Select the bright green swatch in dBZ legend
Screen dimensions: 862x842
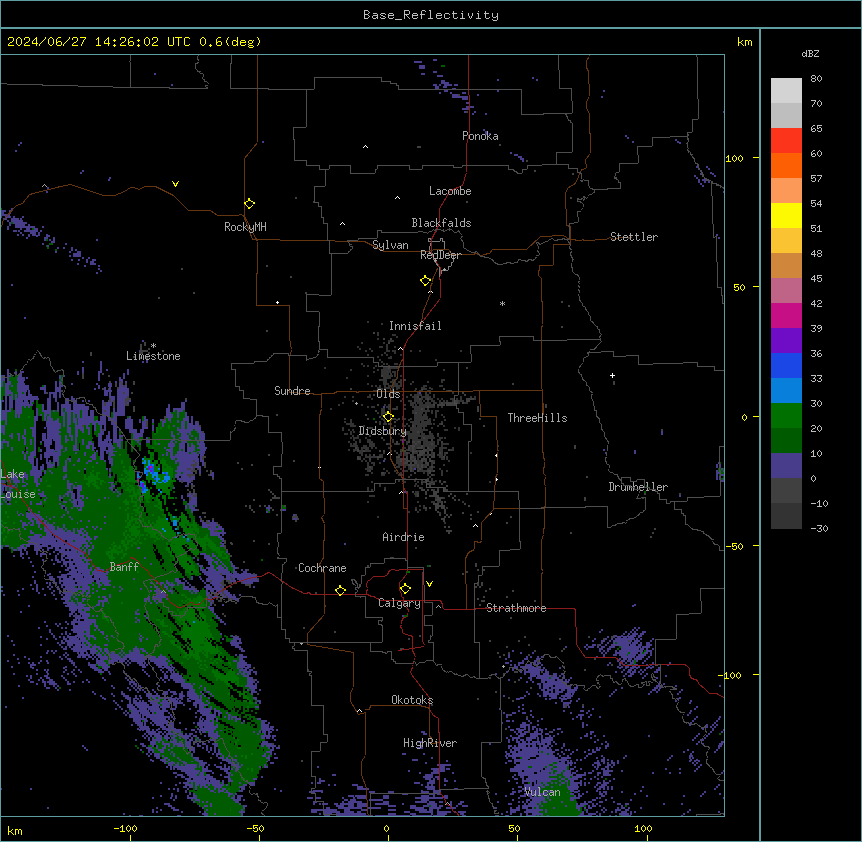[x=786, y=416]
